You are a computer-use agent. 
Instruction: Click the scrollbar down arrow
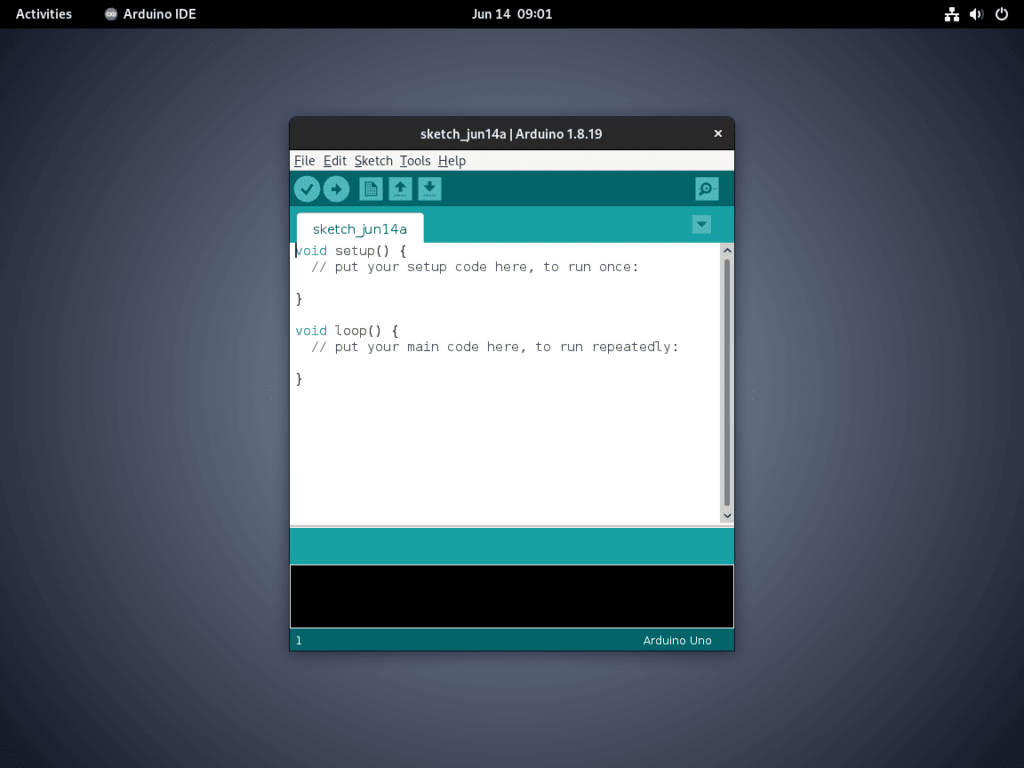pos(727,515)
